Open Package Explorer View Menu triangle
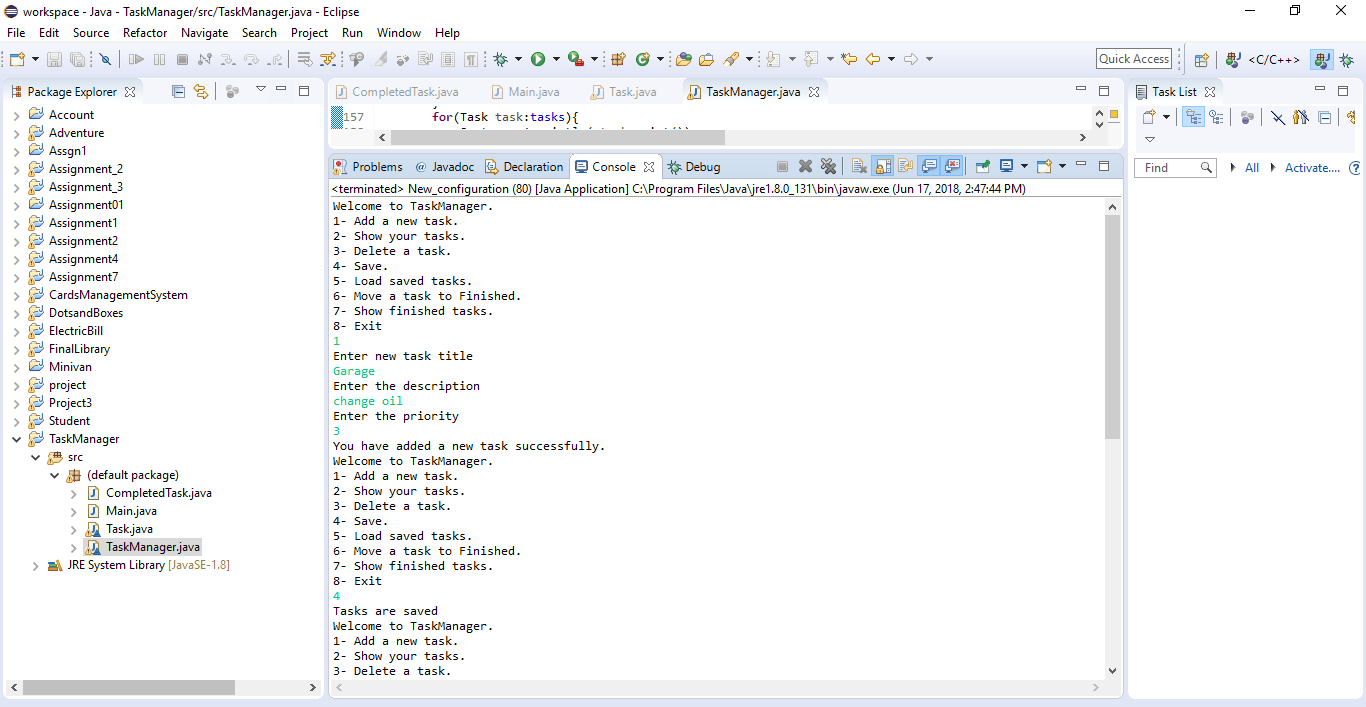This screenshot has height=707, width=1366. point(260,90)
